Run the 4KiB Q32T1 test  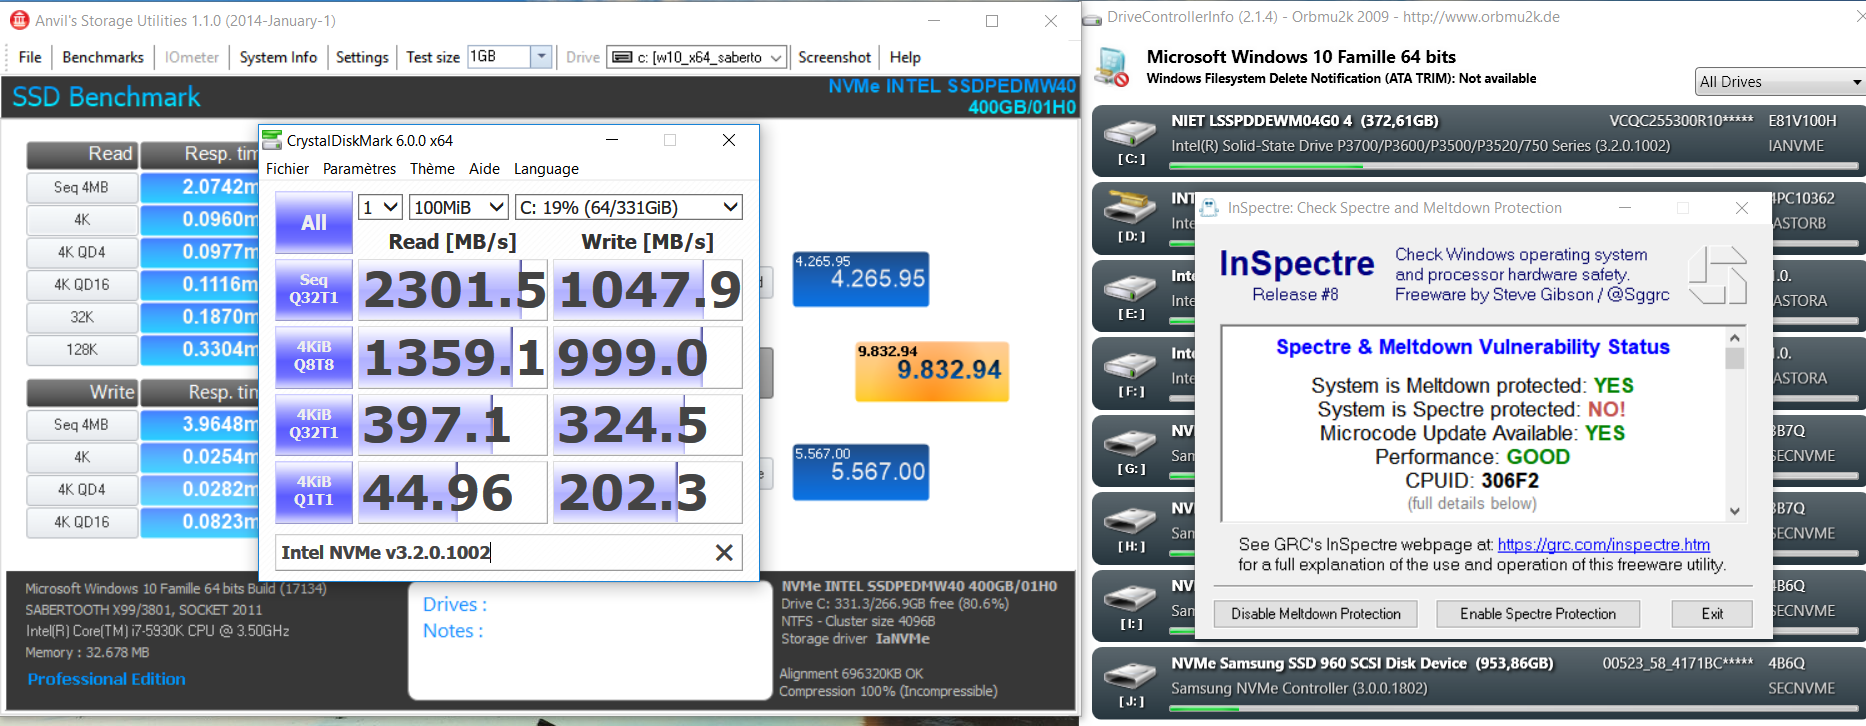coord(314,424)
